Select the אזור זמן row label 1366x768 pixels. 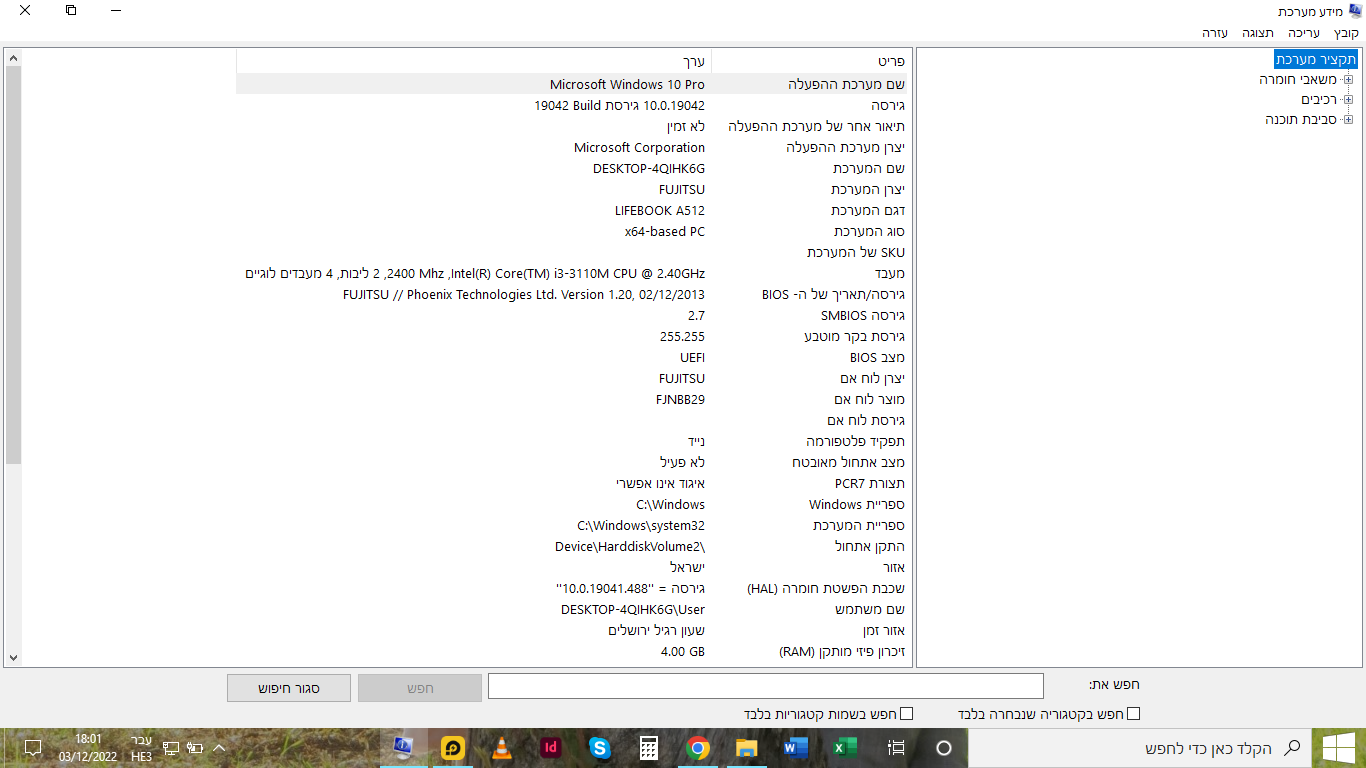tap(884, 630)
